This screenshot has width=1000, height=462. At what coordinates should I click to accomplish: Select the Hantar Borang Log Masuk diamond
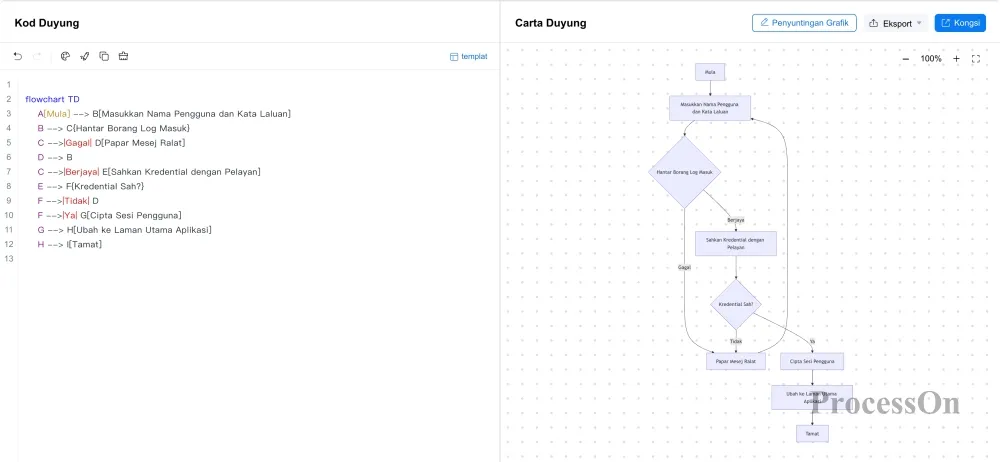(x=684, y=172)
